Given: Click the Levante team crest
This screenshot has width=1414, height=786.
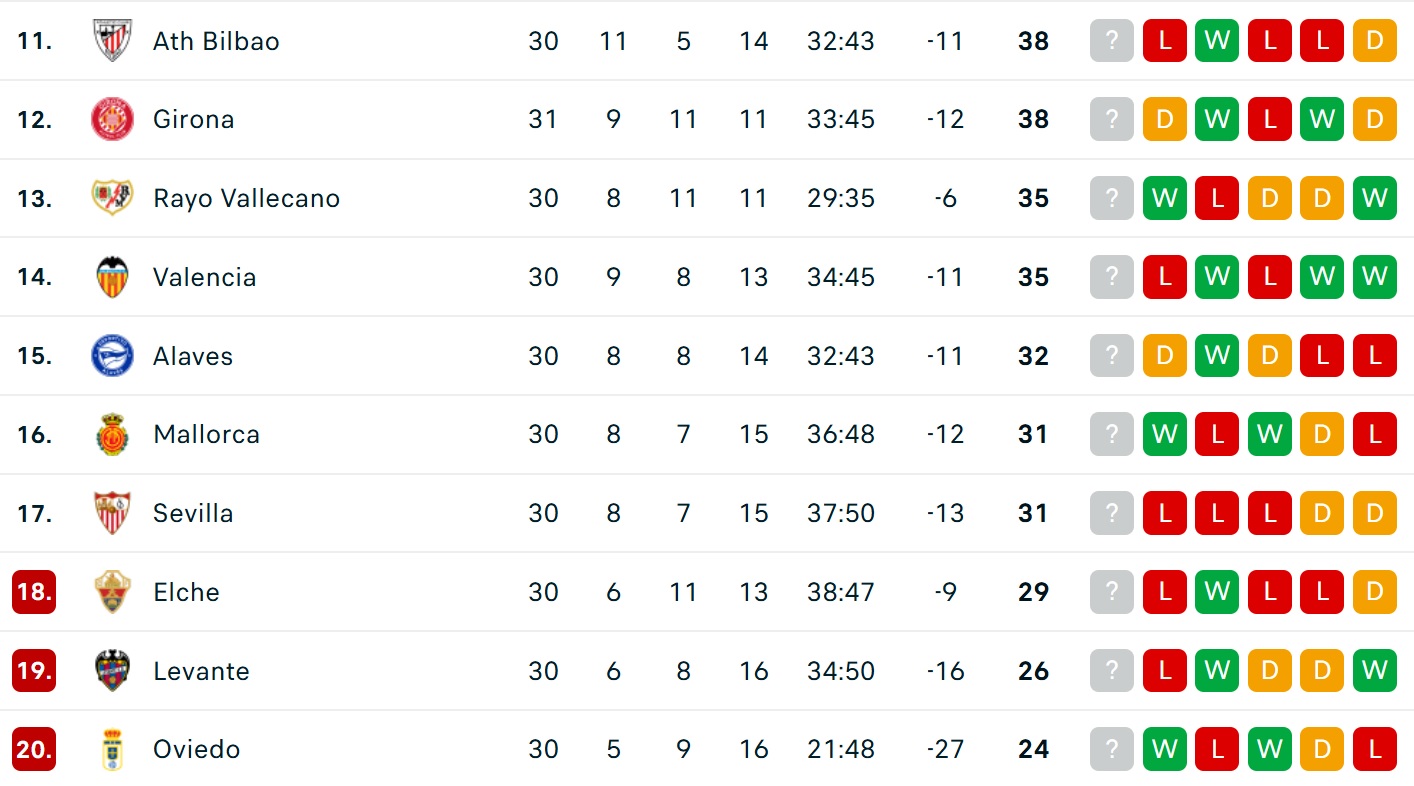Looking at the screenshot, I should 112,670.
